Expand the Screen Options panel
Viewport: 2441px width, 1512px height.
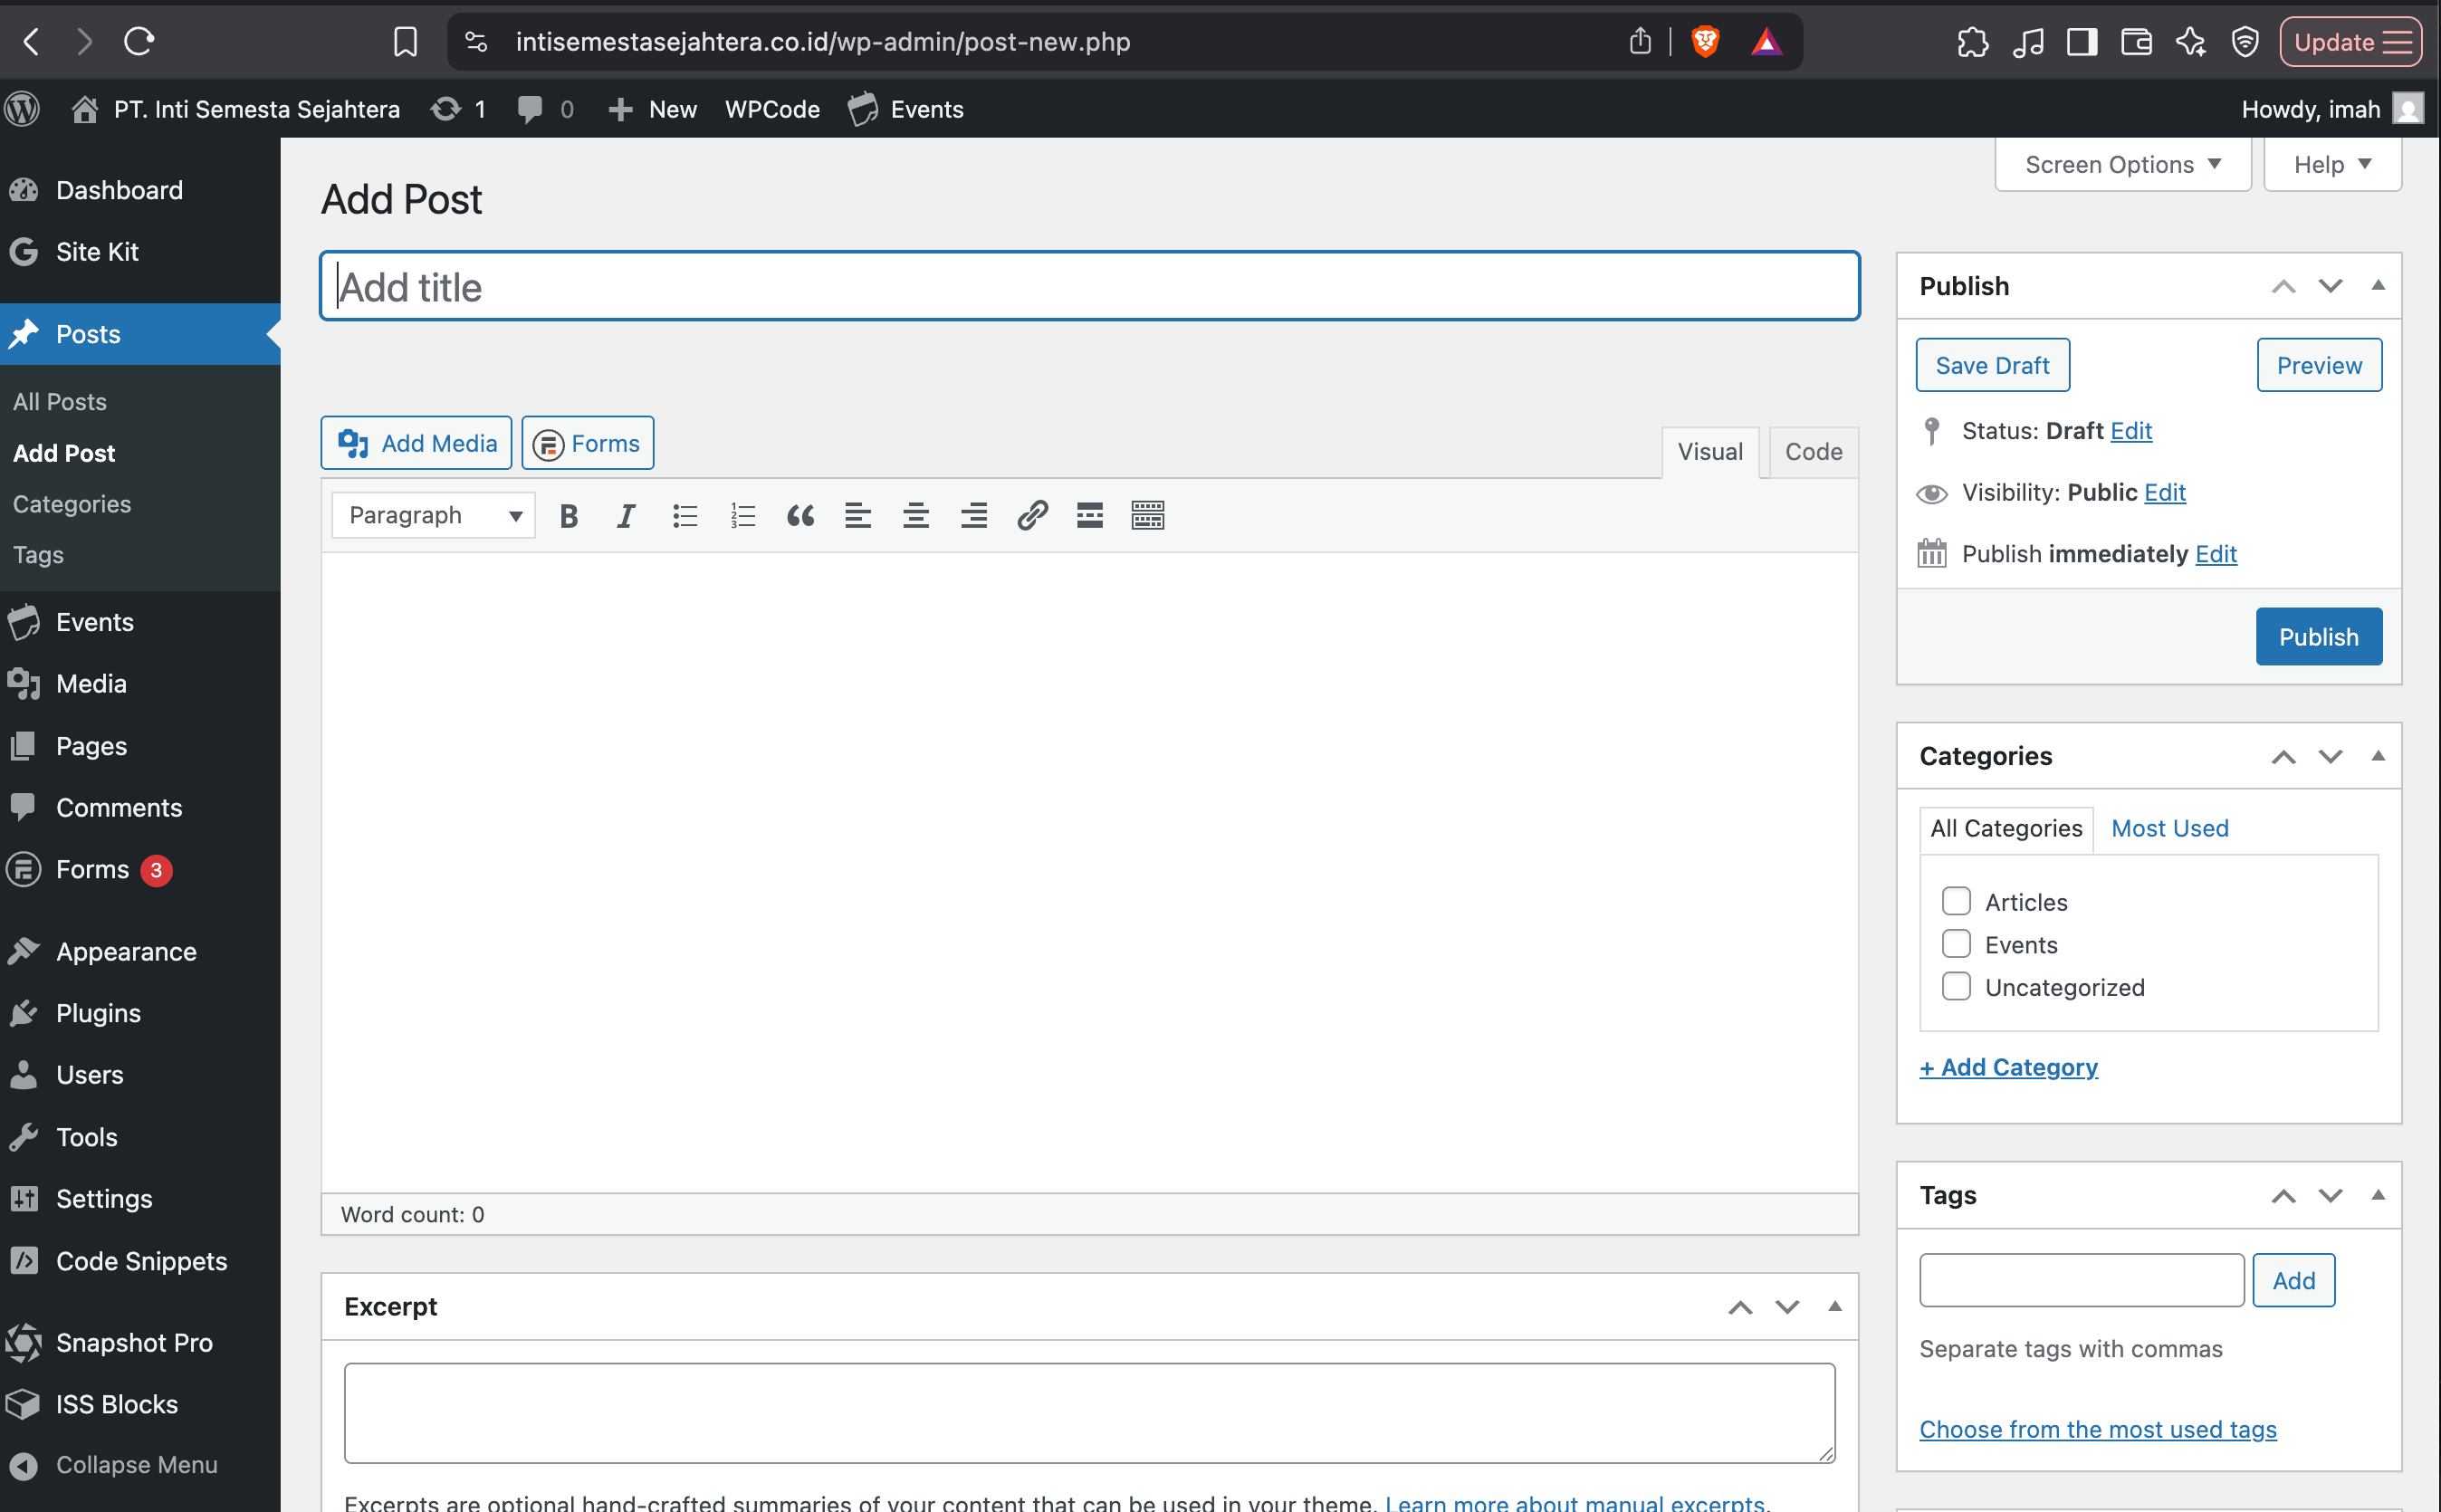point(2122,164)
